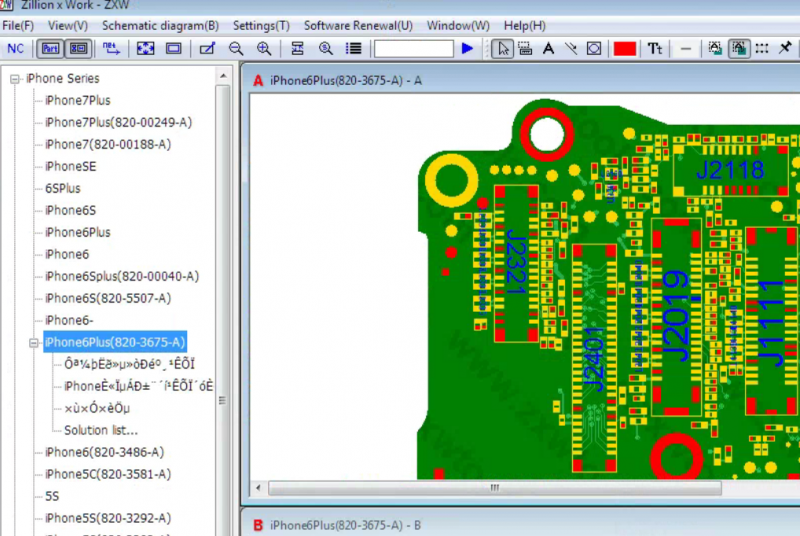Select the circle-in-square shape tool
The height and width of the screenshot is (536, 800).
tap(594, 49)
